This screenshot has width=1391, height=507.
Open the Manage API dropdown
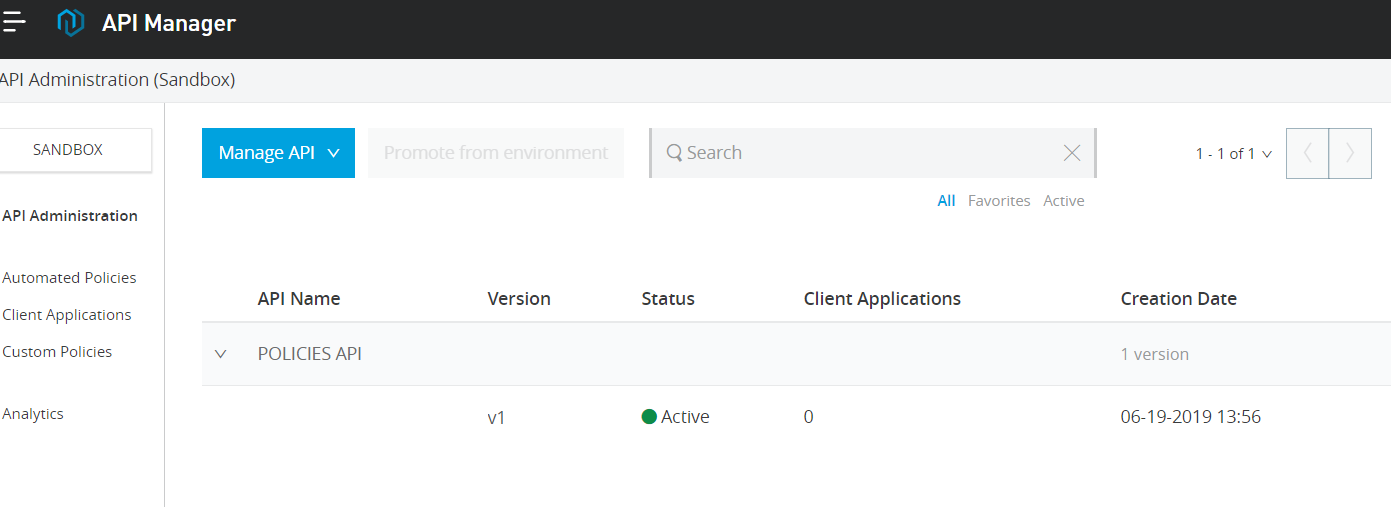(x=278, y=153)
